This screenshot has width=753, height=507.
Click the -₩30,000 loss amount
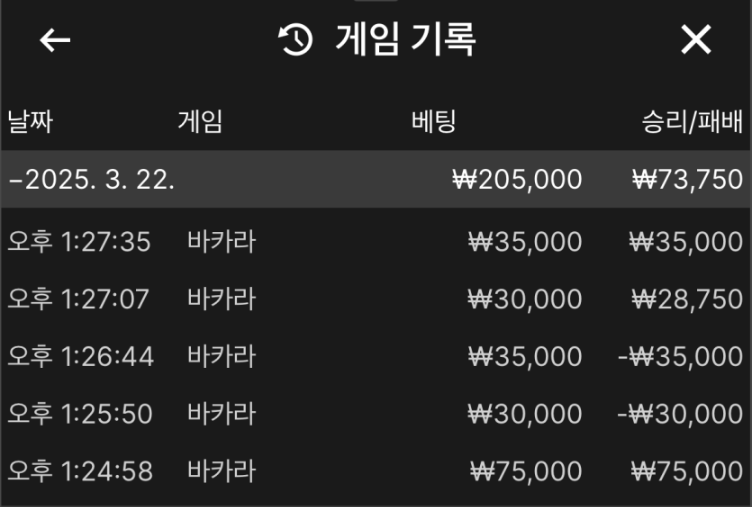(x=680, y=414)
